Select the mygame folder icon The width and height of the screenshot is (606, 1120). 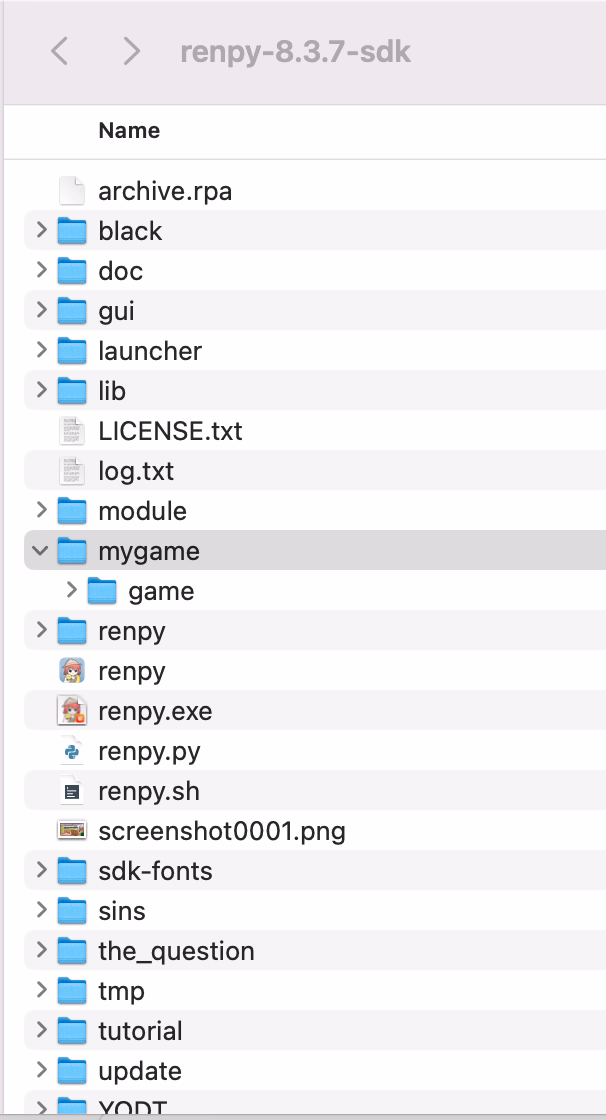[71, 551]
